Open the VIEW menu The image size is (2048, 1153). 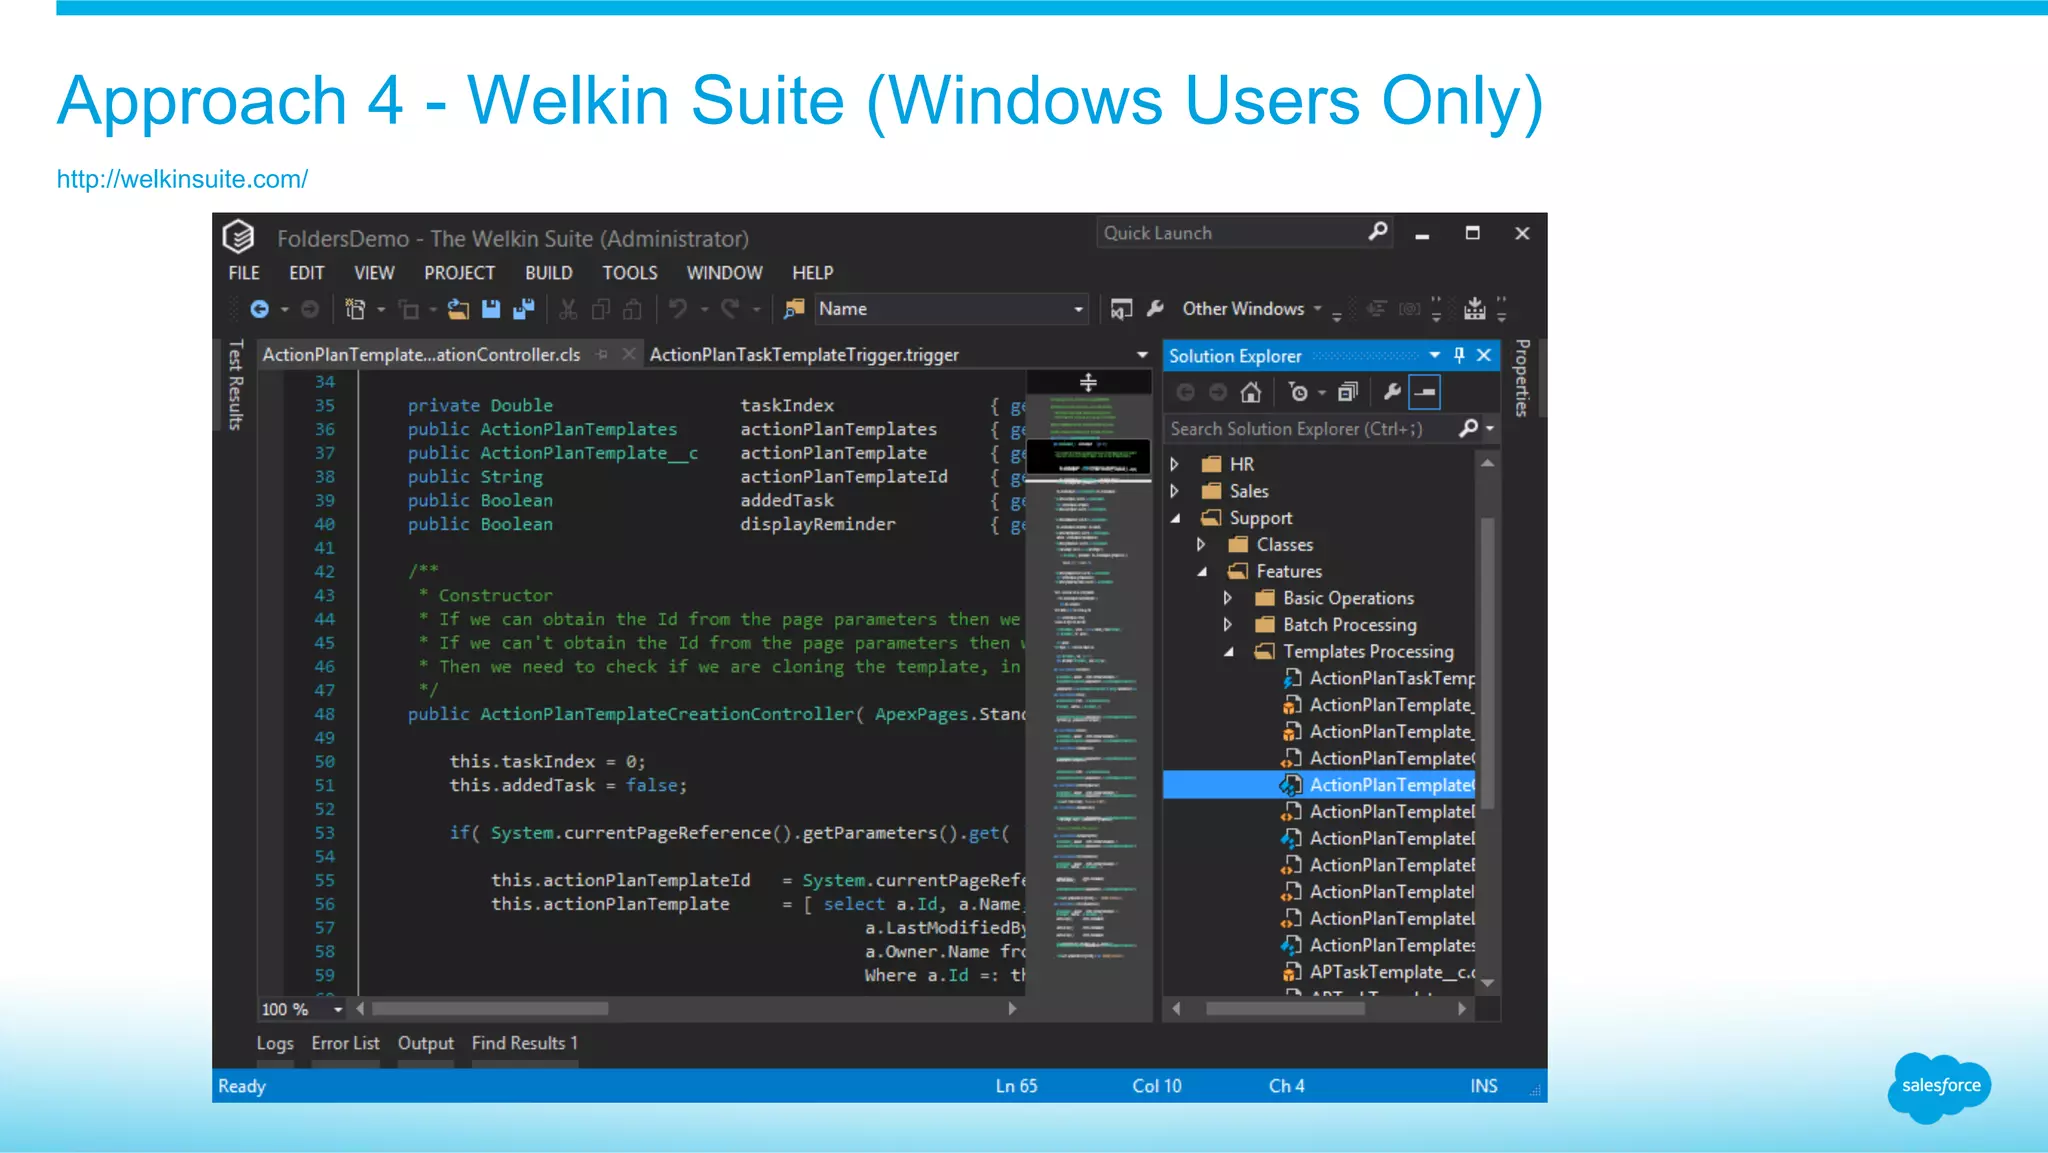pos(374,273)
